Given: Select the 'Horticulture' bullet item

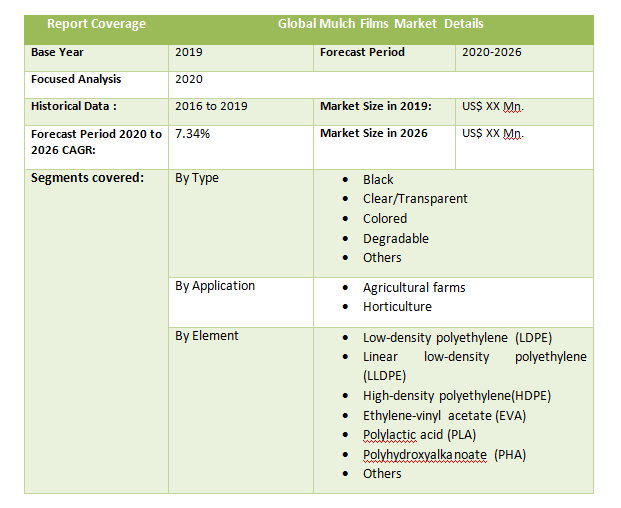Looking at the screenshot, I should pos(397,307).
